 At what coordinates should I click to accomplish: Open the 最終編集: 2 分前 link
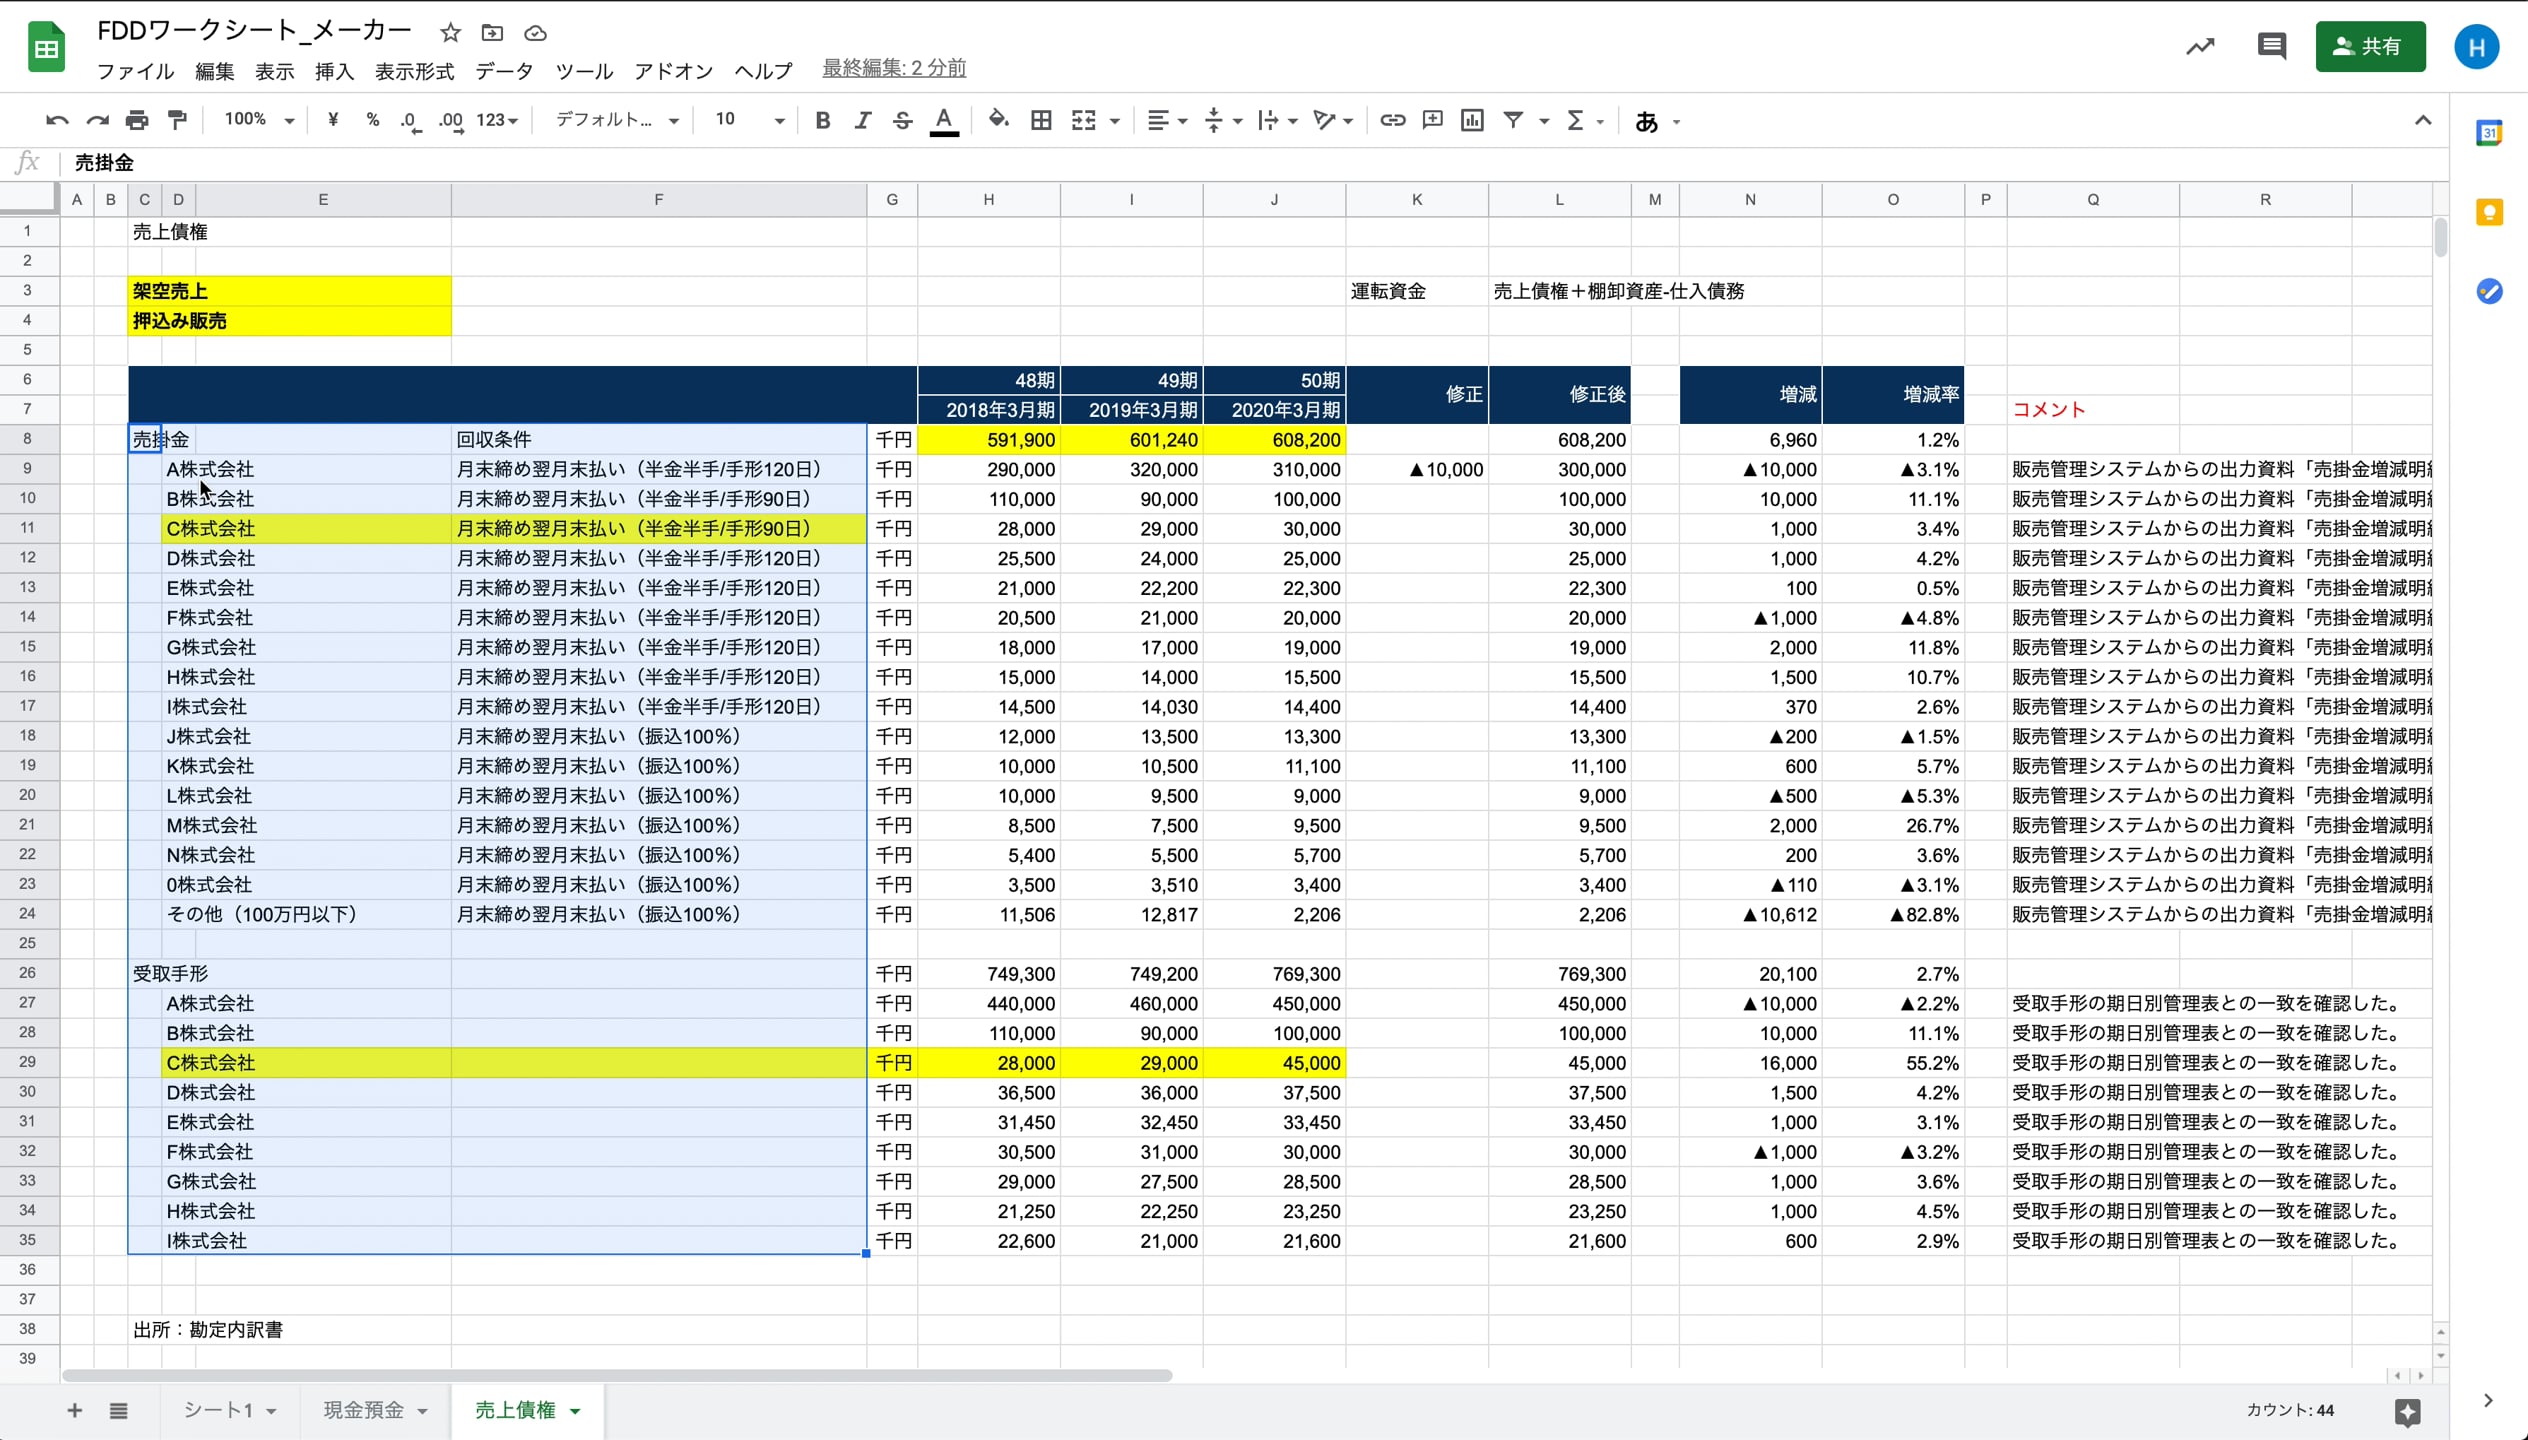(893, 68)
